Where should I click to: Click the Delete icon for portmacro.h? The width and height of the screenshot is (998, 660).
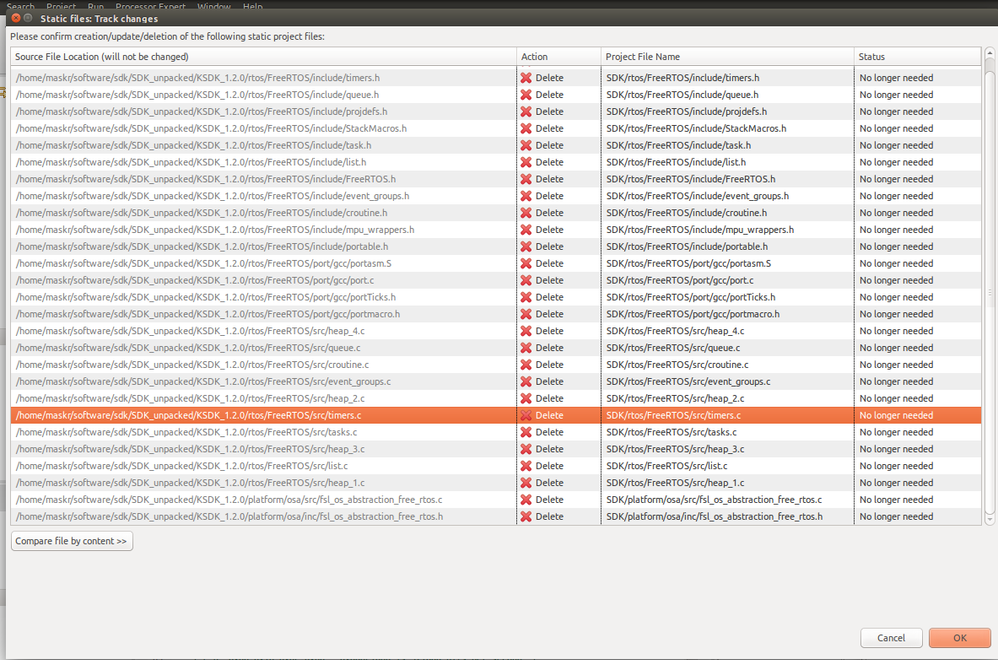526,314
